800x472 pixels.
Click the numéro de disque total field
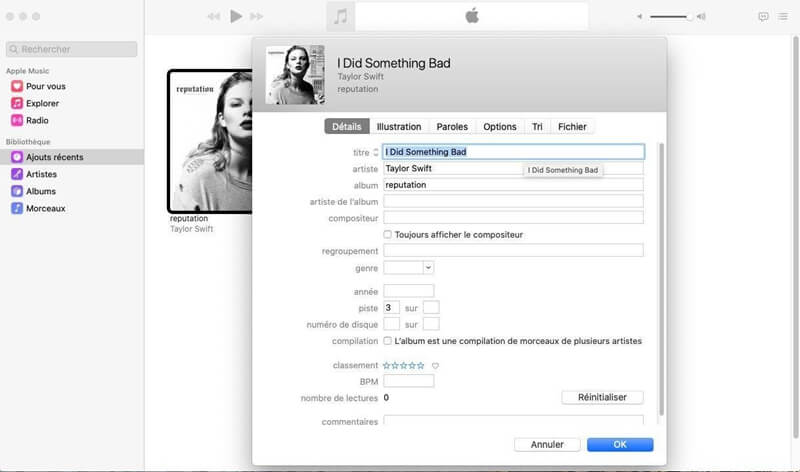[x=431, y=324]
